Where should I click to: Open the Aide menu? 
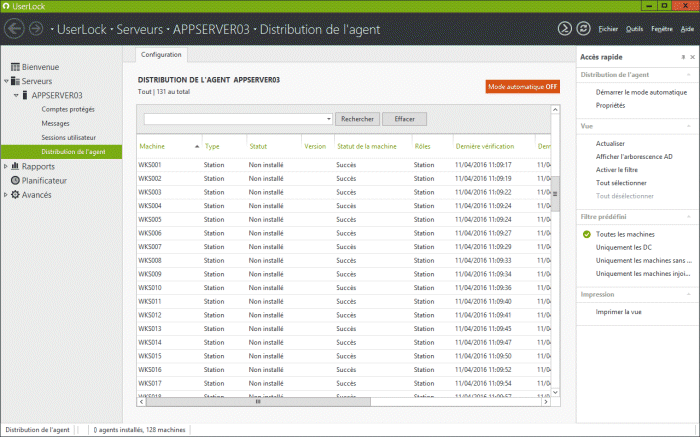[x=687, y=29]
